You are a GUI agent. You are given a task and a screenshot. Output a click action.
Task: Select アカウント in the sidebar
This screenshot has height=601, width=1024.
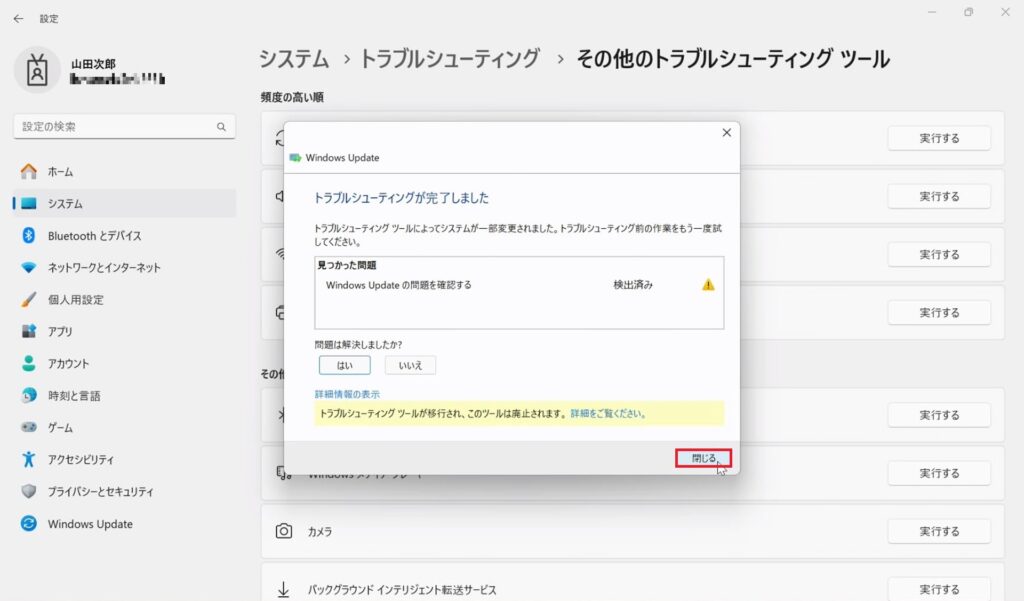[x=124, y=364]
